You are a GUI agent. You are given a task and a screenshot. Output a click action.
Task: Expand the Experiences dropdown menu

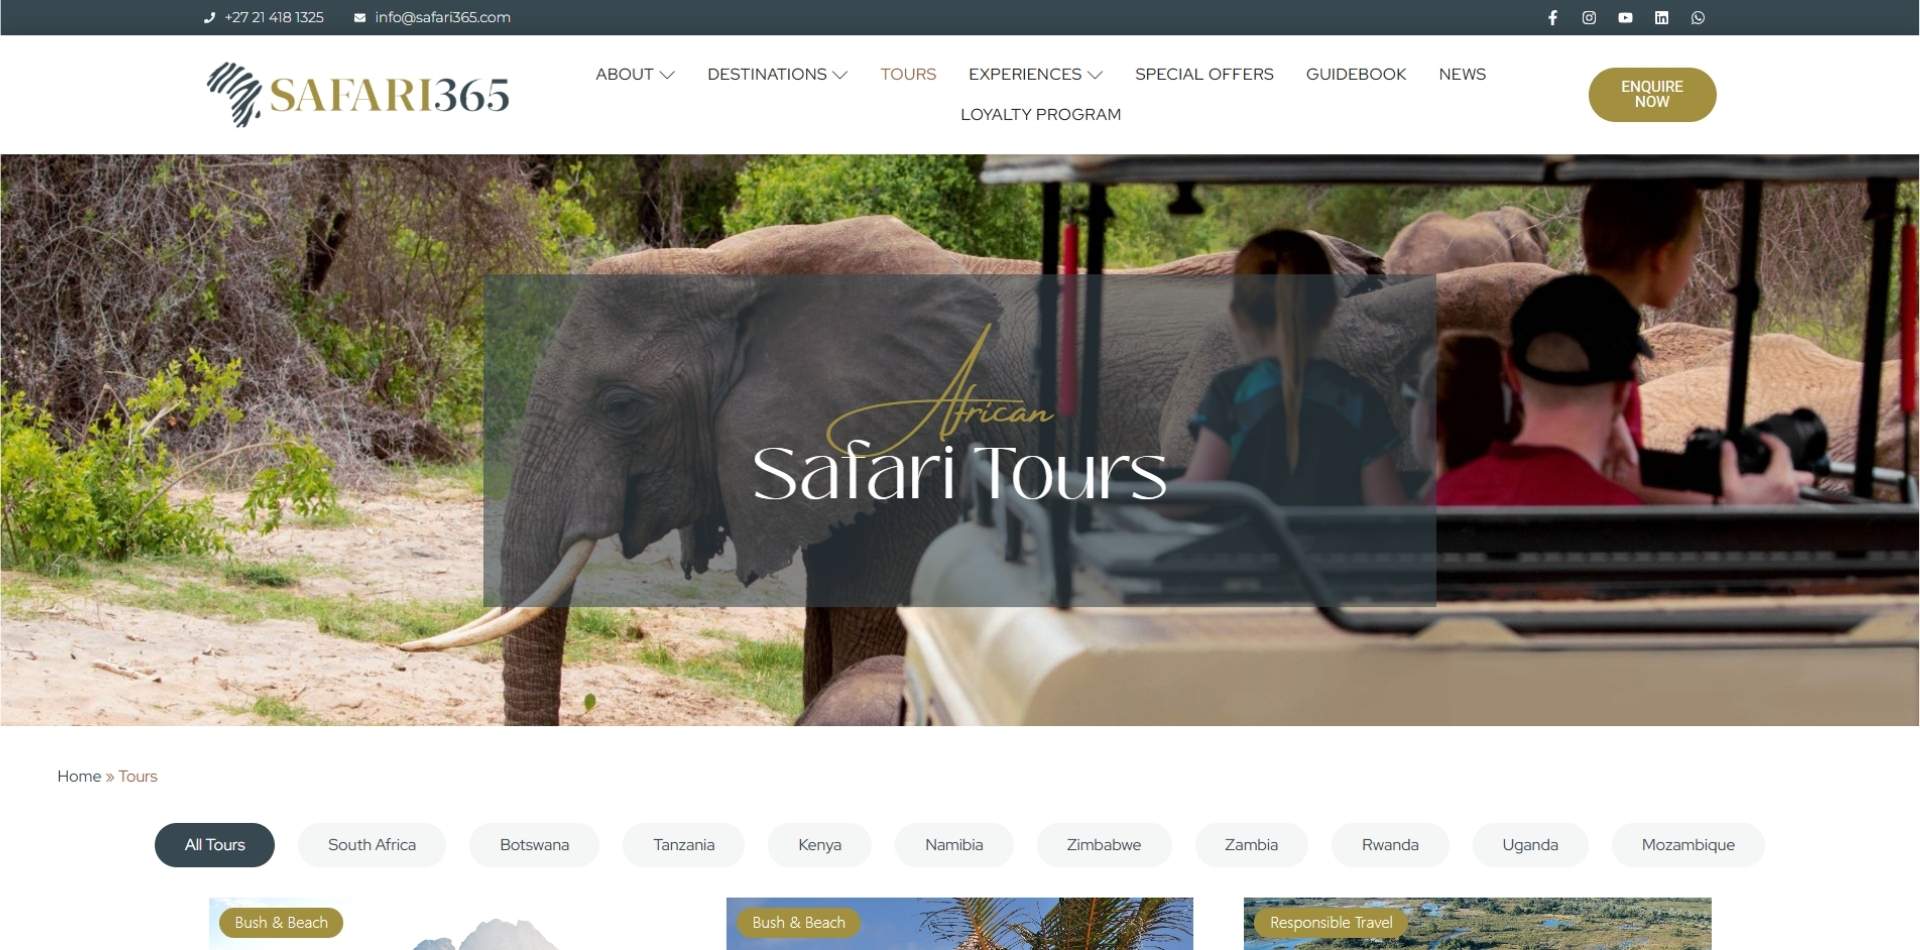(1035, 74)
